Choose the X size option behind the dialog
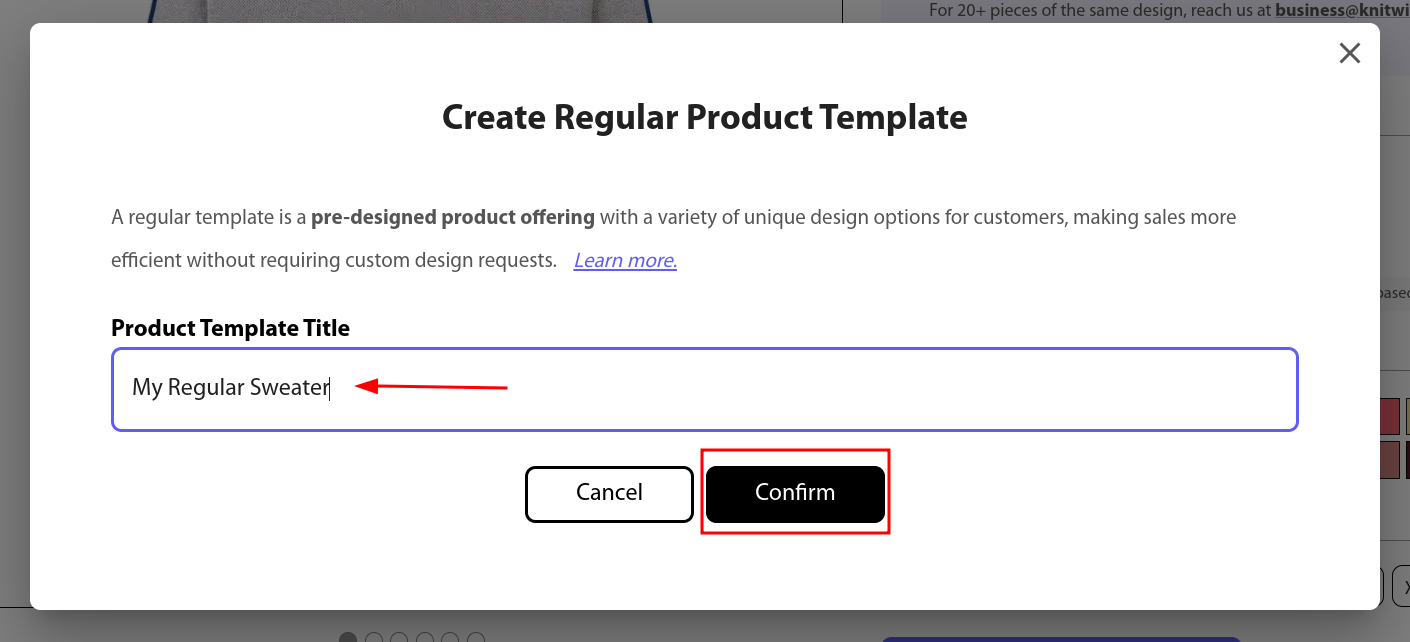The image size is (1410, 642). coord(1401,586)
